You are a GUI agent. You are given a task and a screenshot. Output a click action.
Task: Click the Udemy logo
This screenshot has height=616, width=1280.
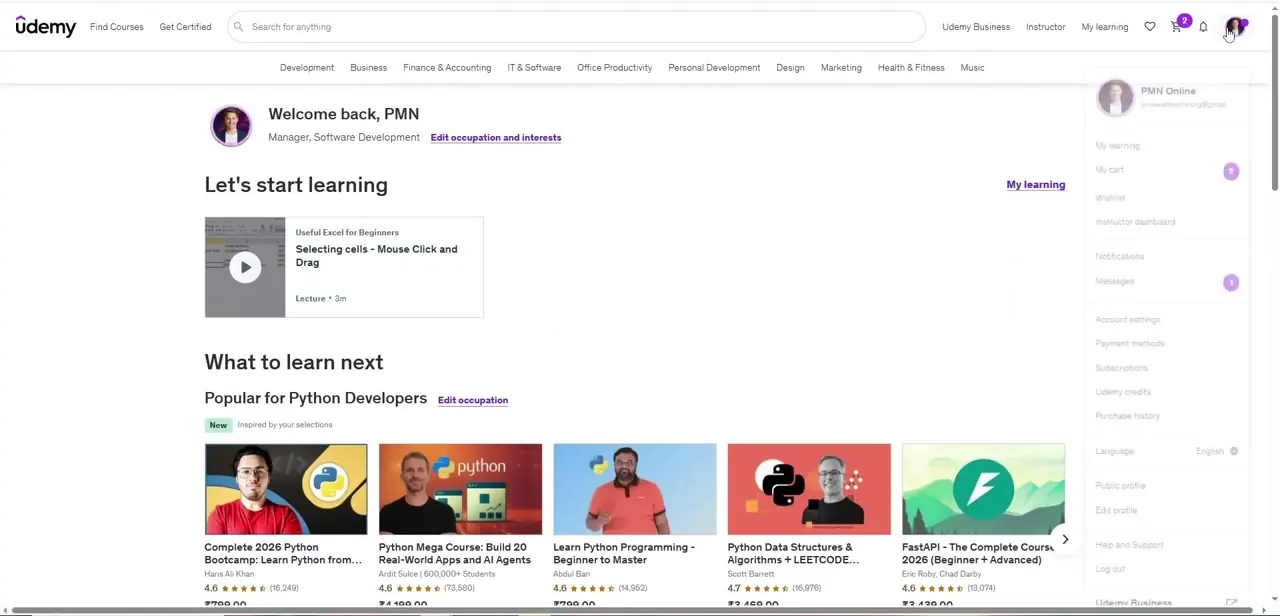pos(46,27)
